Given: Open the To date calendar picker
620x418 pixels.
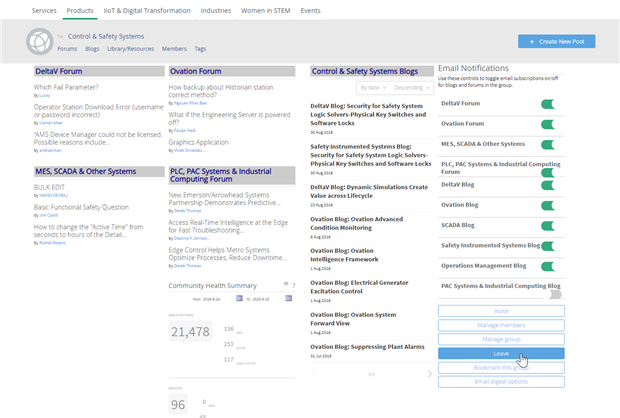Looking at the screenshot, I should 289,298.
